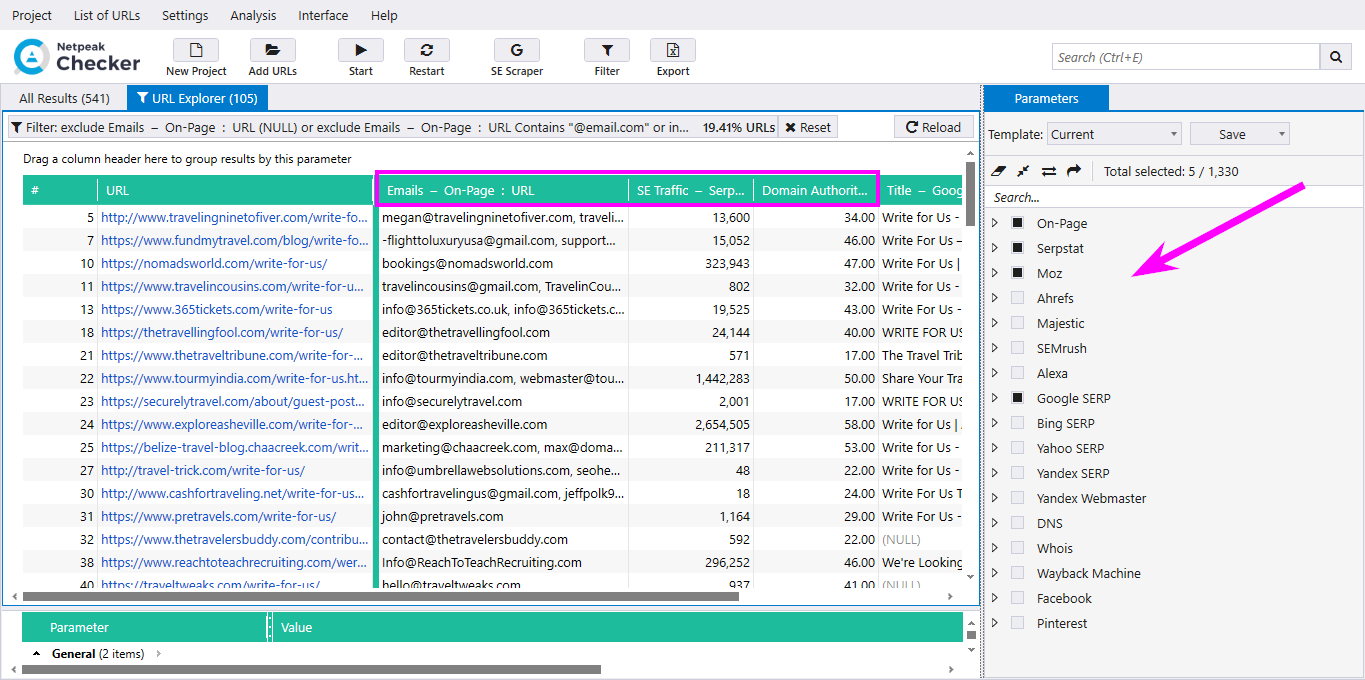Expand the Wayback Machine group

(x=995, y=573)
